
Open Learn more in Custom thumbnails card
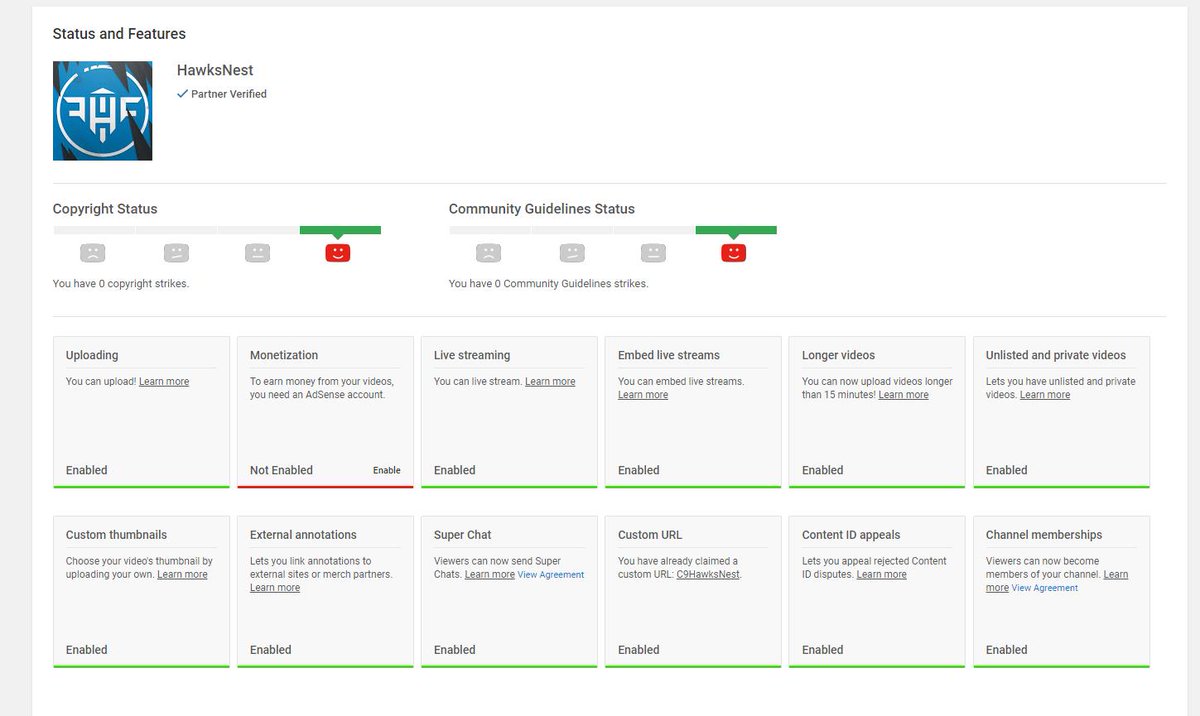pyautogui.click(x=182, y=575)
